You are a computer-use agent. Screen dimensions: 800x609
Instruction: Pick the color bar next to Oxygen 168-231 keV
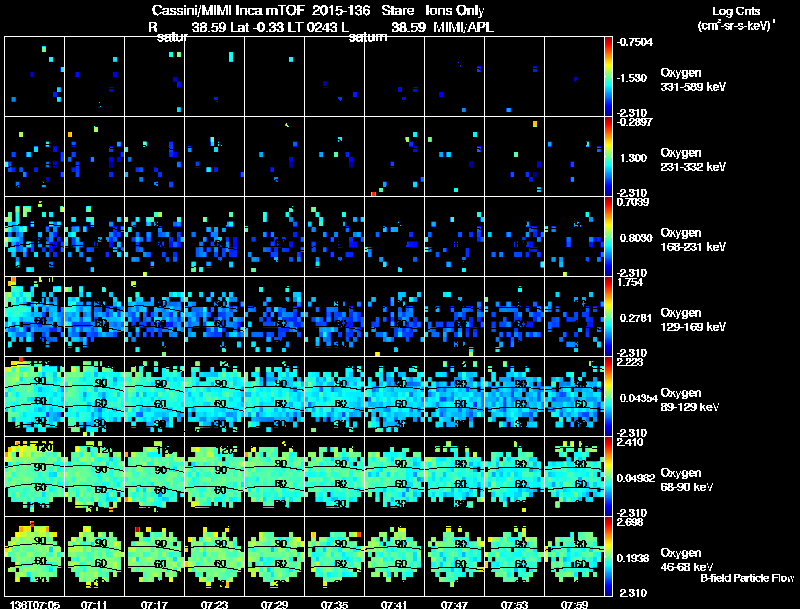pyautogui.click(x=609, y=237)
